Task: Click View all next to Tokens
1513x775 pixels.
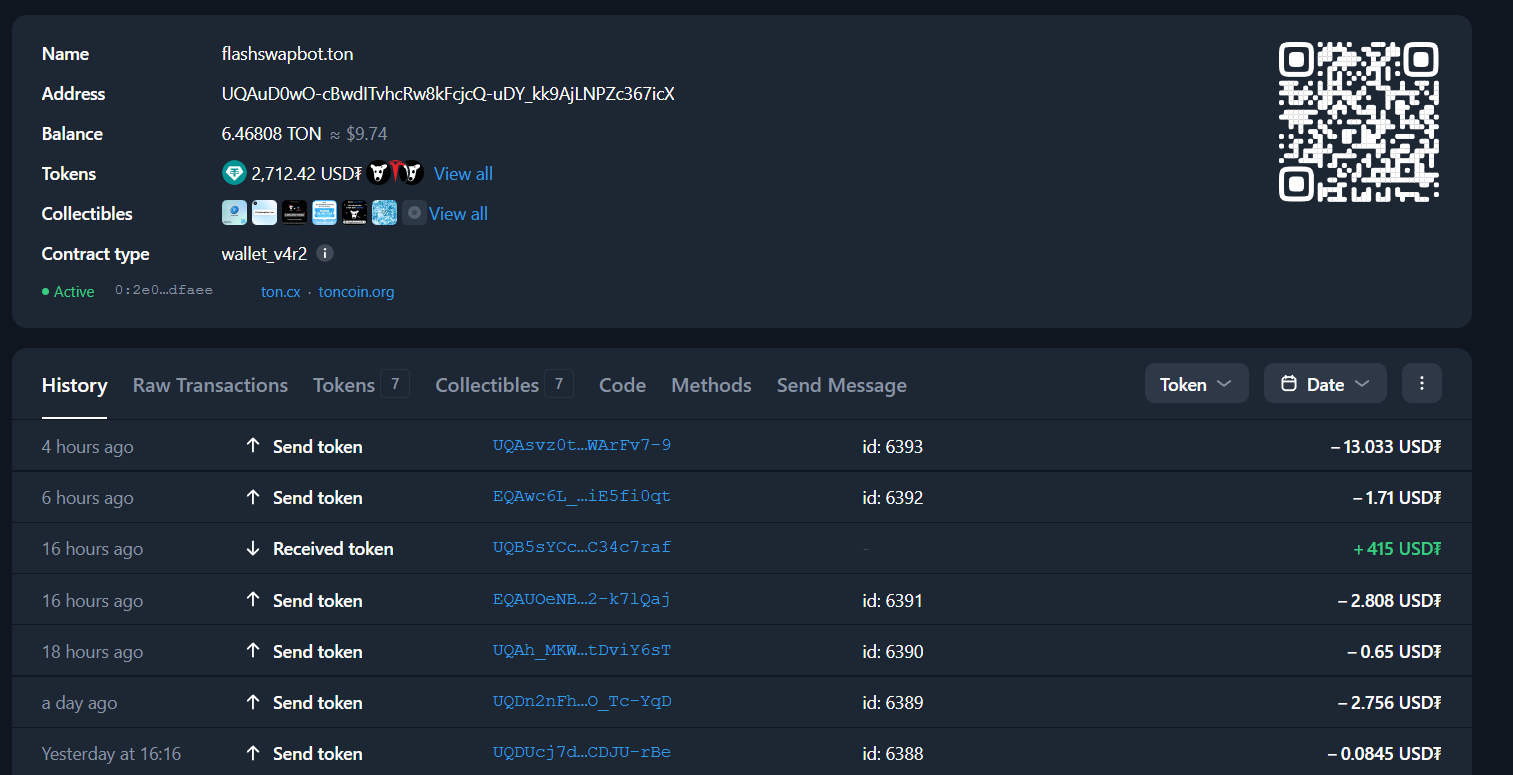Action: point(463,174)
